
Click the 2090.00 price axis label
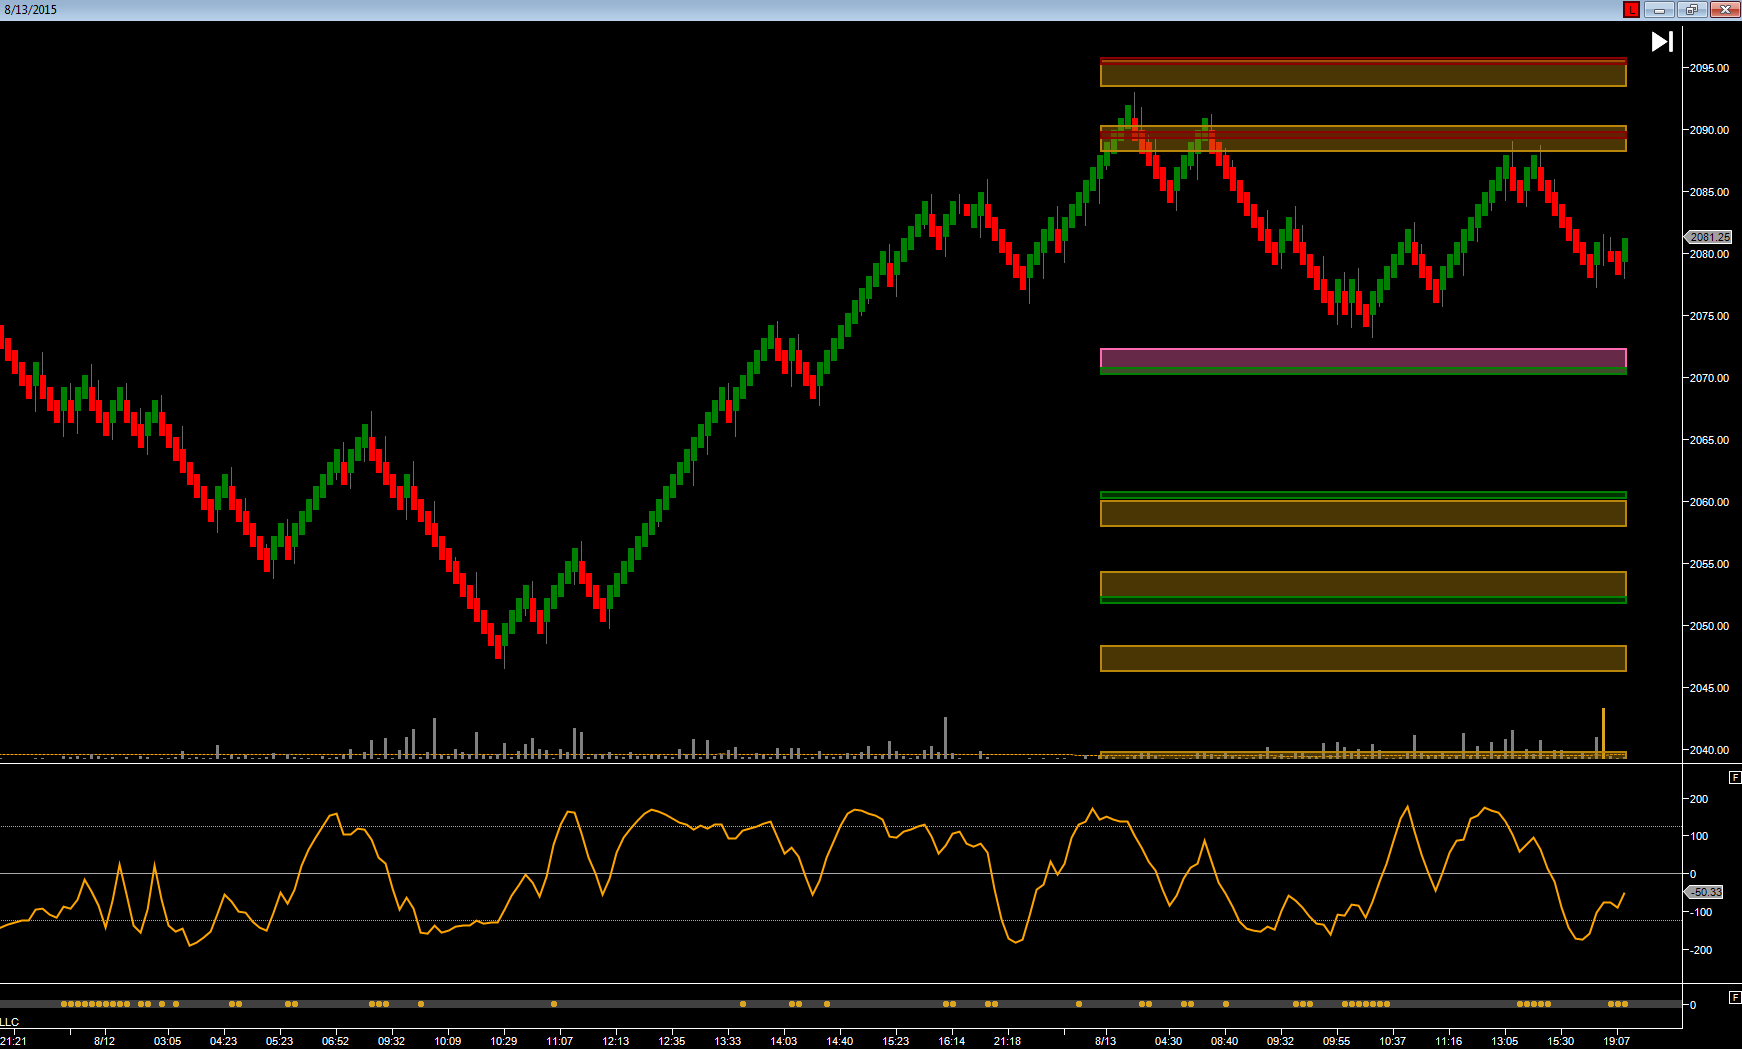pyautogui.click(x=1709, y=130)
